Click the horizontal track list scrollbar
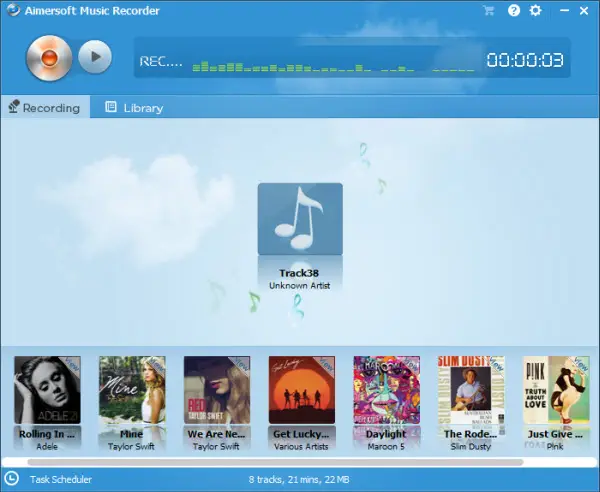The image size is (600, 492). 275,462
